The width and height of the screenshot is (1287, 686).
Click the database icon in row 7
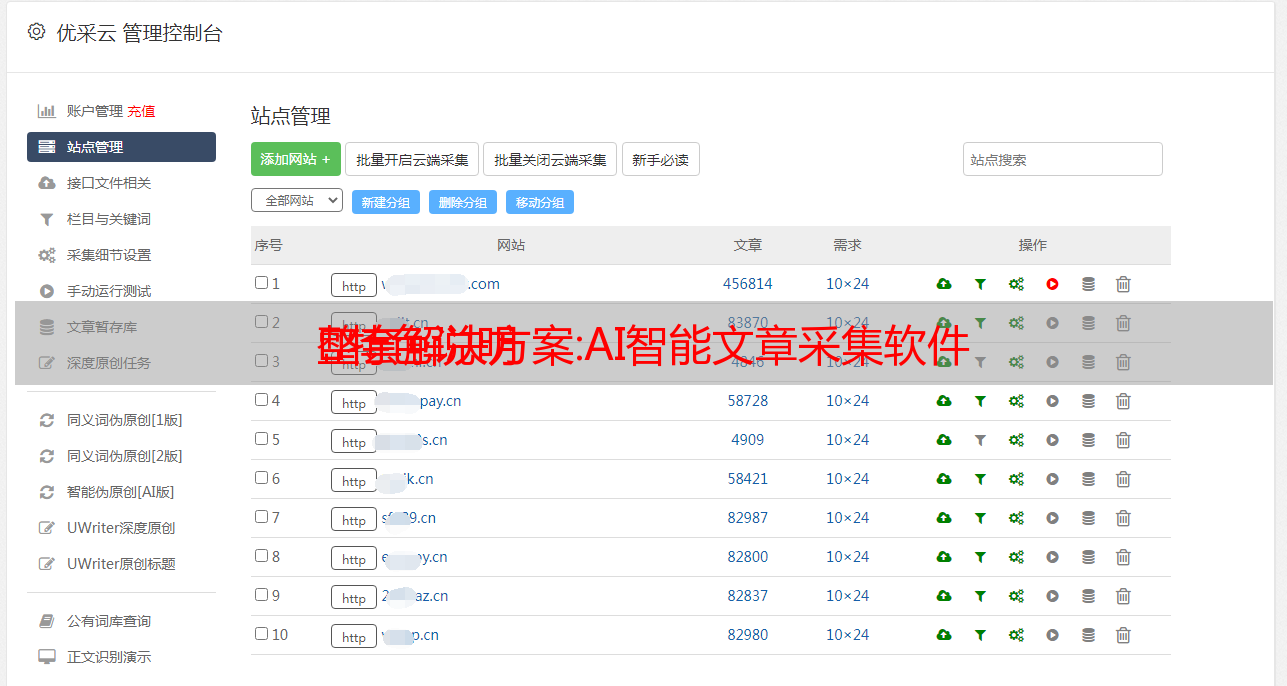pos(1088,518)
